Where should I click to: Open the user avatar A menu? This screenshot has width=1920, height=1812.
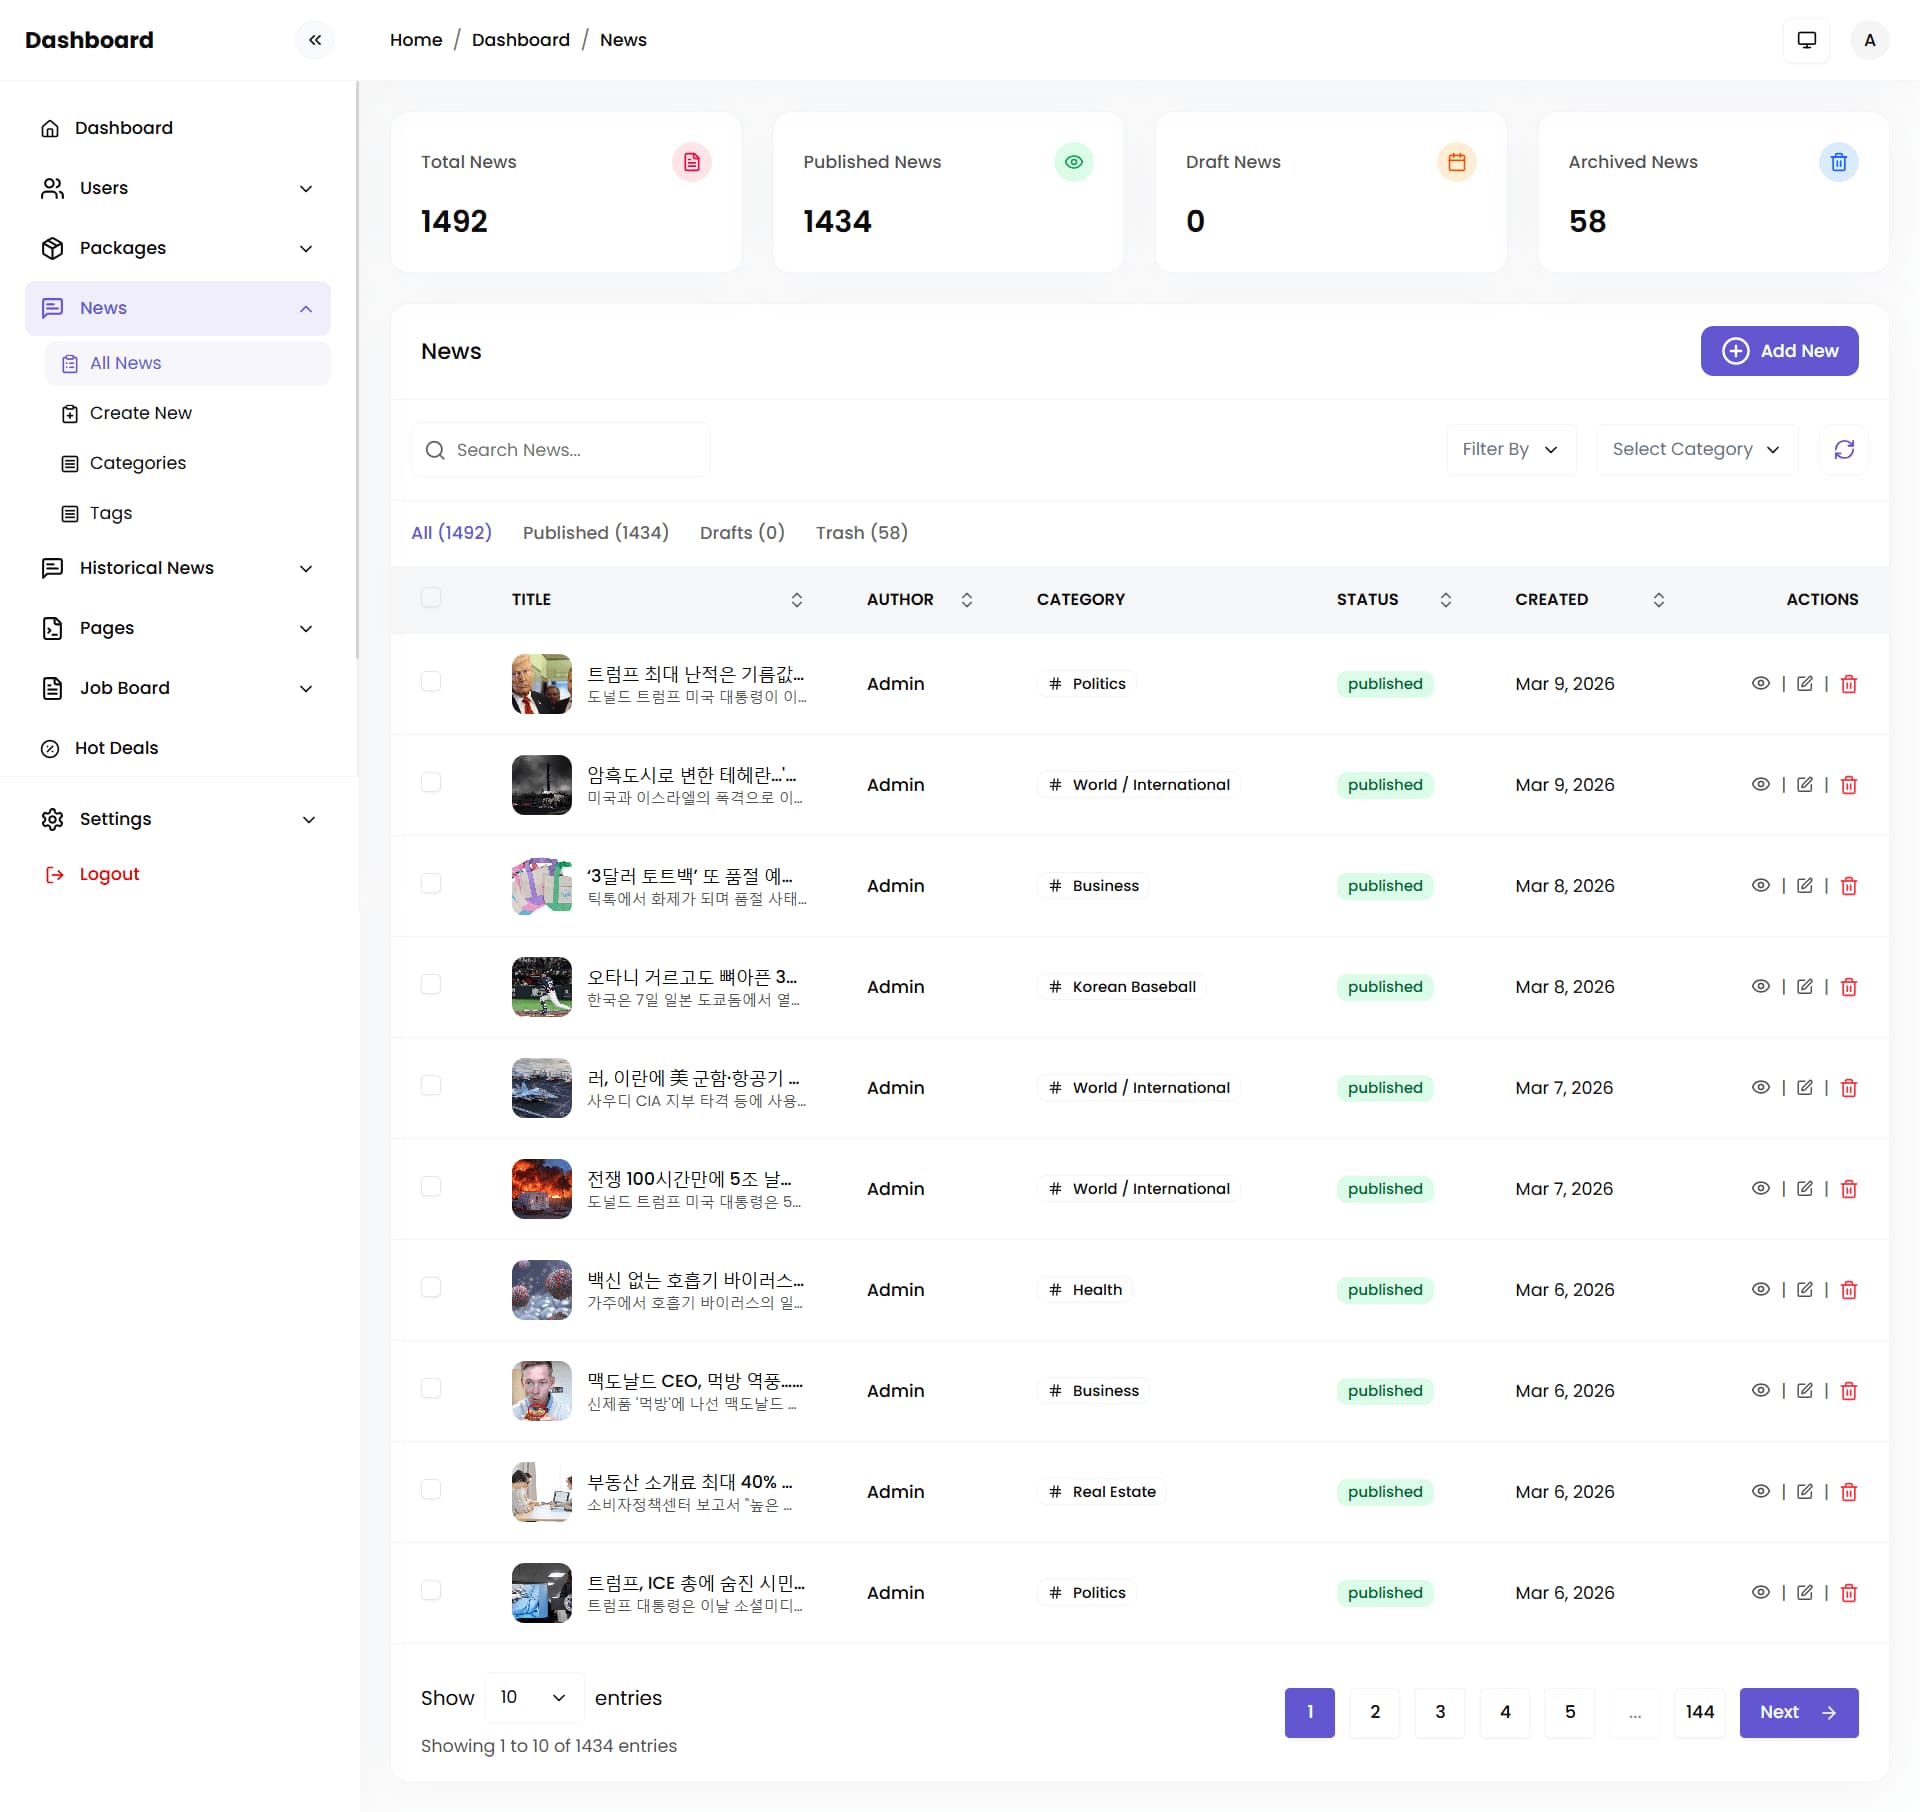(x=1869, y=40)
